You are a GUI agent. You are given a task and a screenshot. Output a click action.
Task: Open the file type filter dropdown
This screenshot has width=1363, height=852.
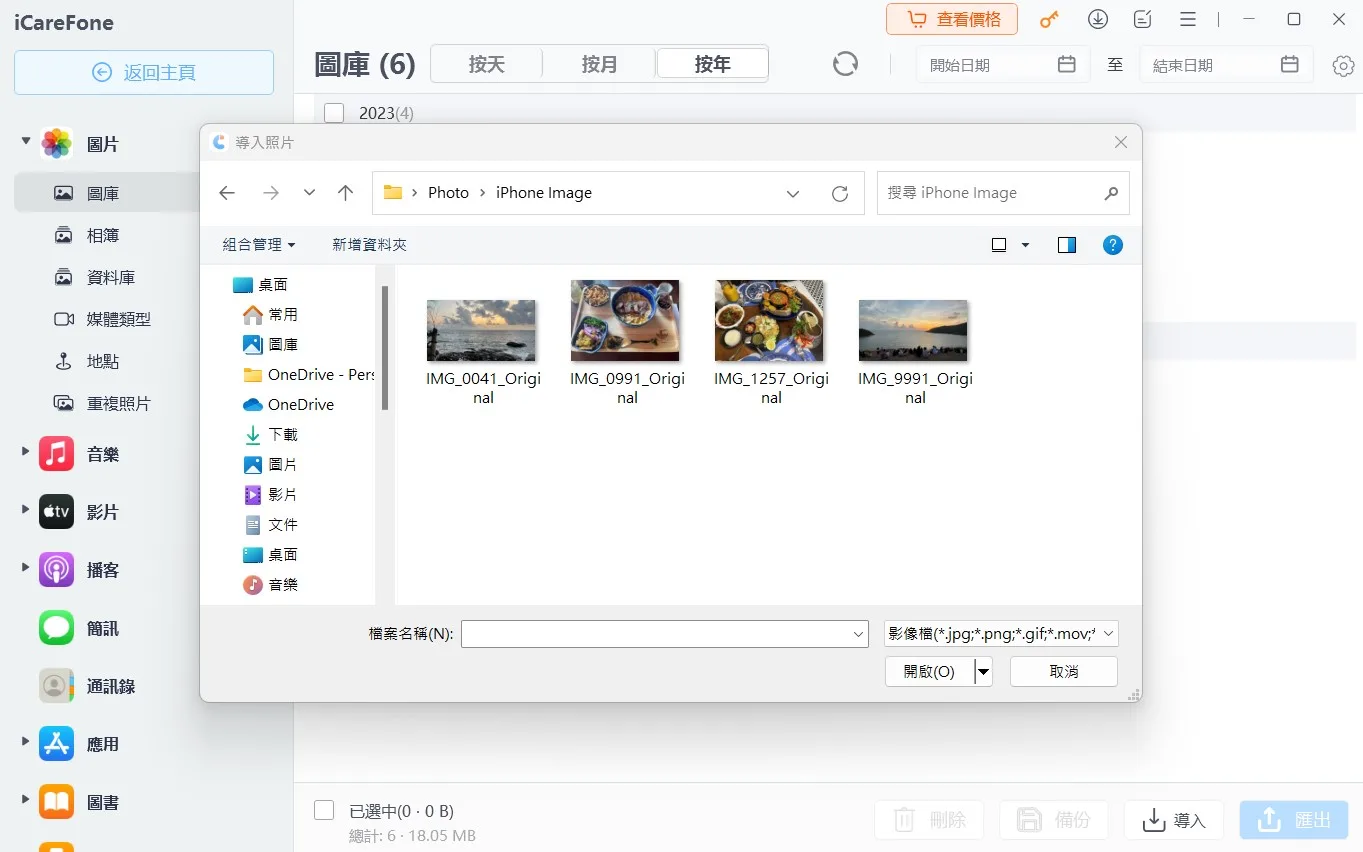pyautogui.click(x=1001, y=633)
